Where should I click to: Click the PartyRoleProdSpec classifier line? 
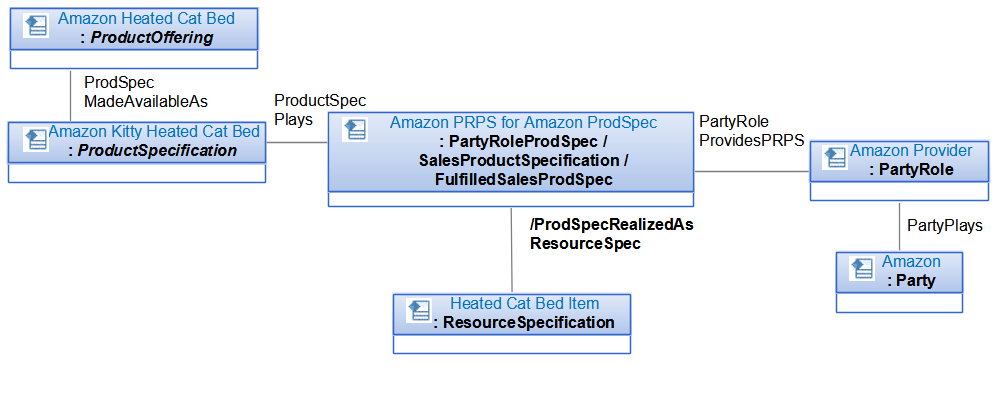523,140
